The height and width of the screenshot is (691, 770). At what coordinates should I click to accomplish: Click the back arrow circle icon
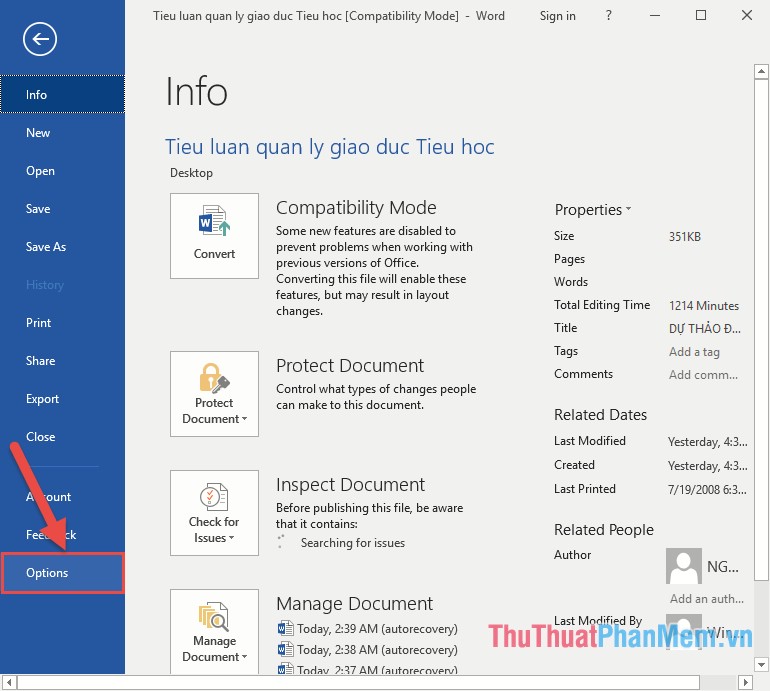click(x=40, y=39)
